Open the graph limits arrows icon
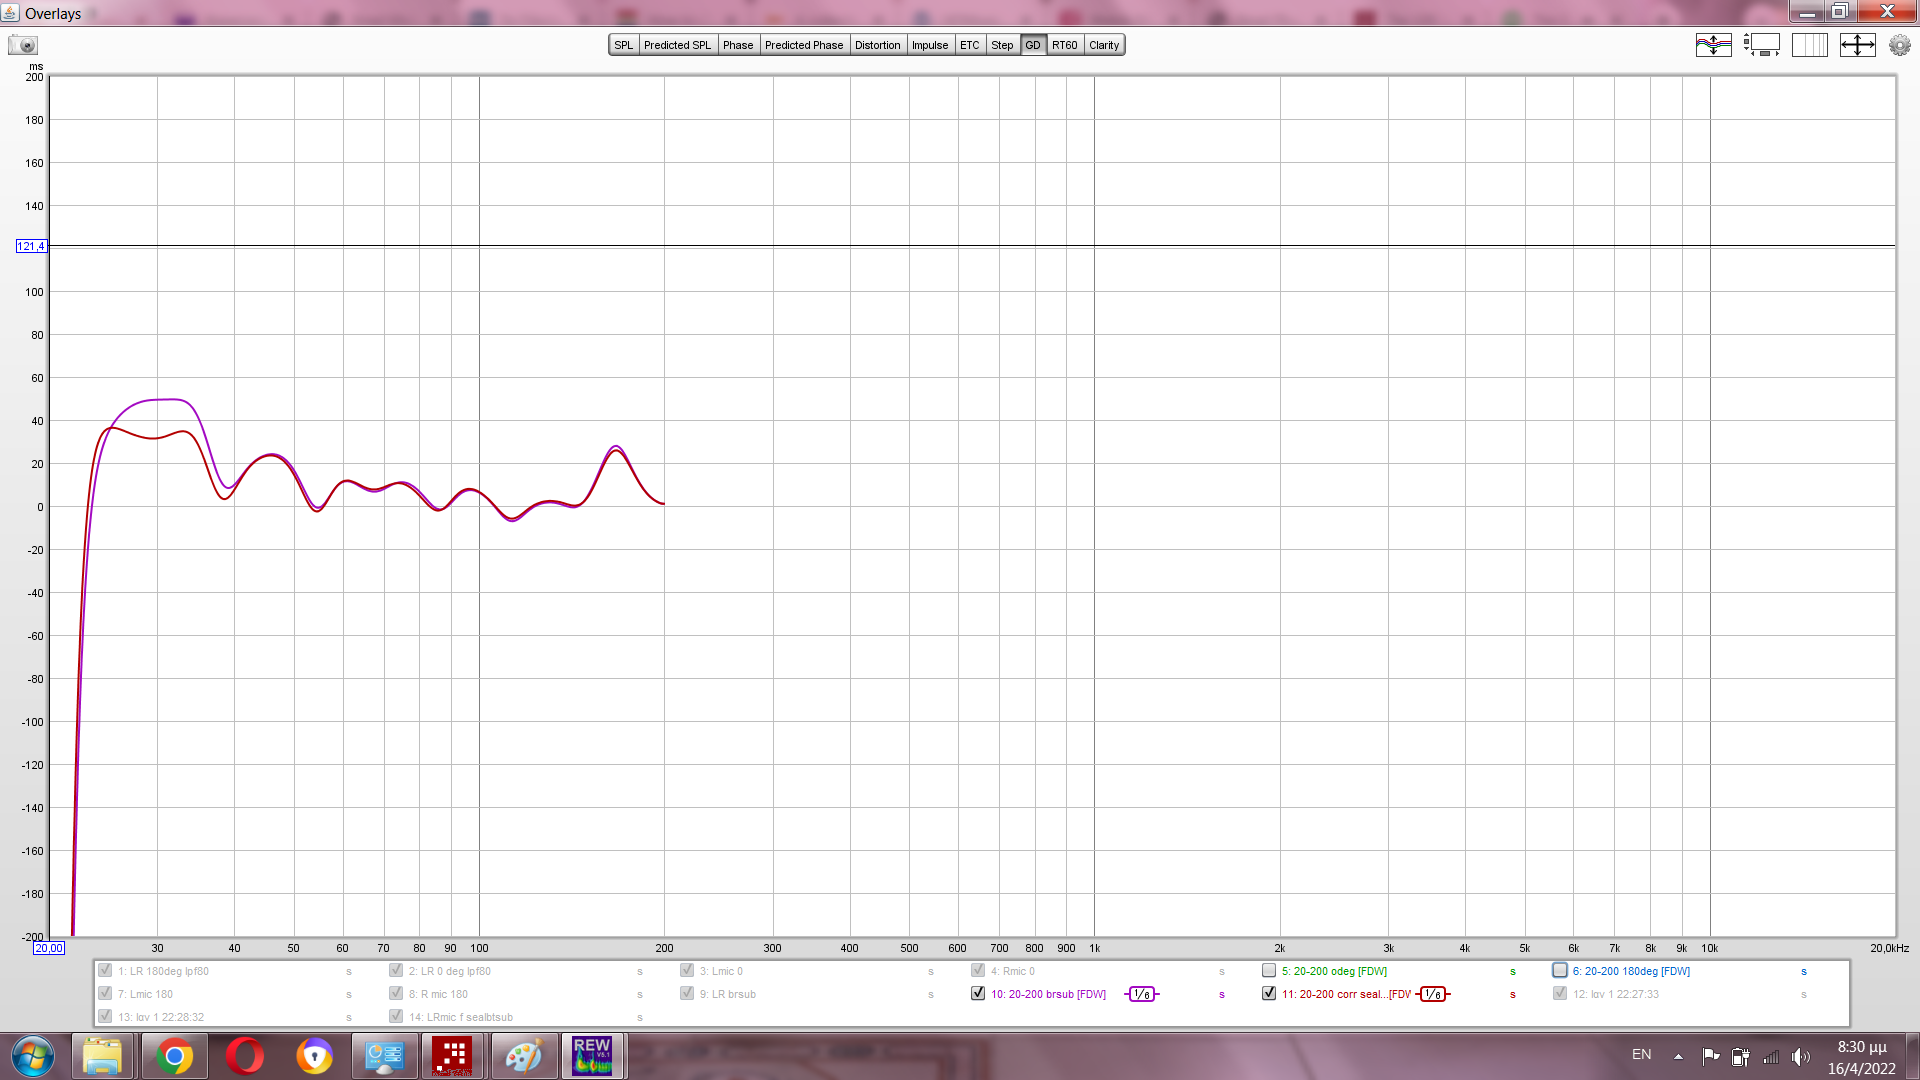The width and height of the screenshot is (1920, 1080). pyautogui.click(x=1857, y=45)
